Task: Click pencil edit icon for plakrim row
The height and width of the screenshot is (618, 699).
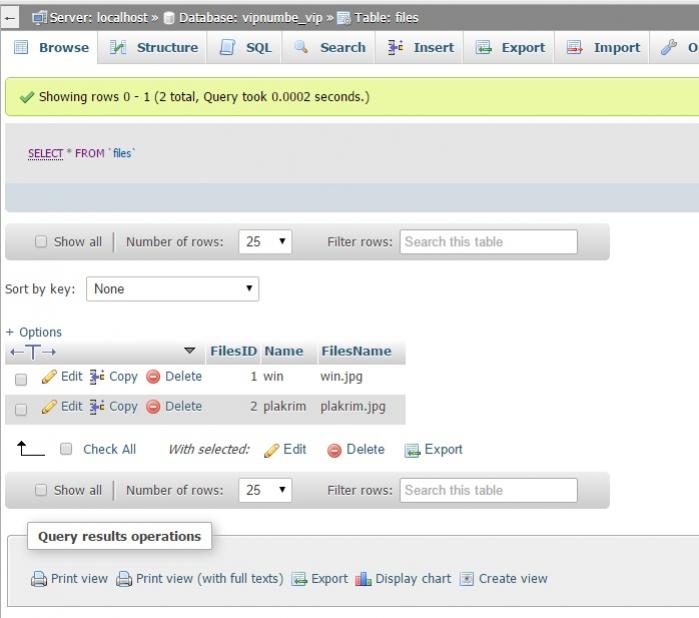Action: tap(49, 407)
